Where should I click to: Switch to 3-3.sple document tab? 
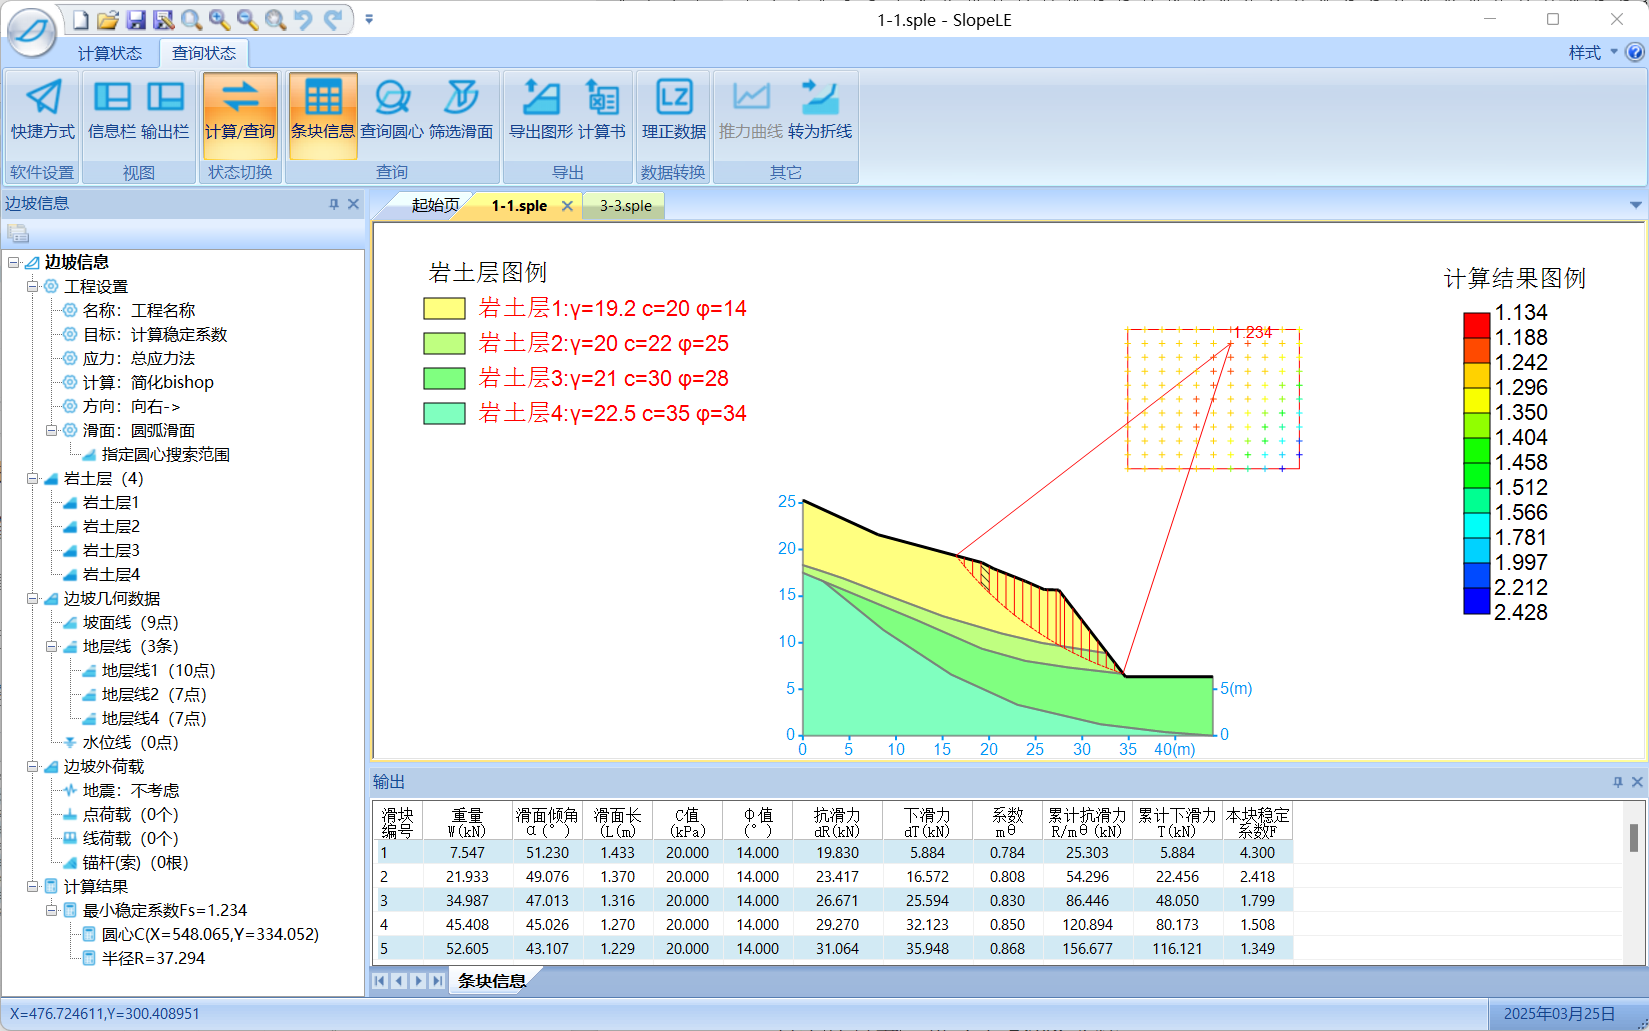tap(626, 205)
